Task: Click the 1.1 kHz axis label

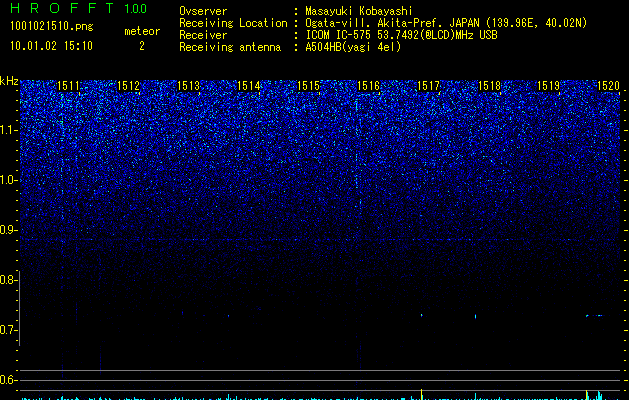Action: click(x=9, y=130)
